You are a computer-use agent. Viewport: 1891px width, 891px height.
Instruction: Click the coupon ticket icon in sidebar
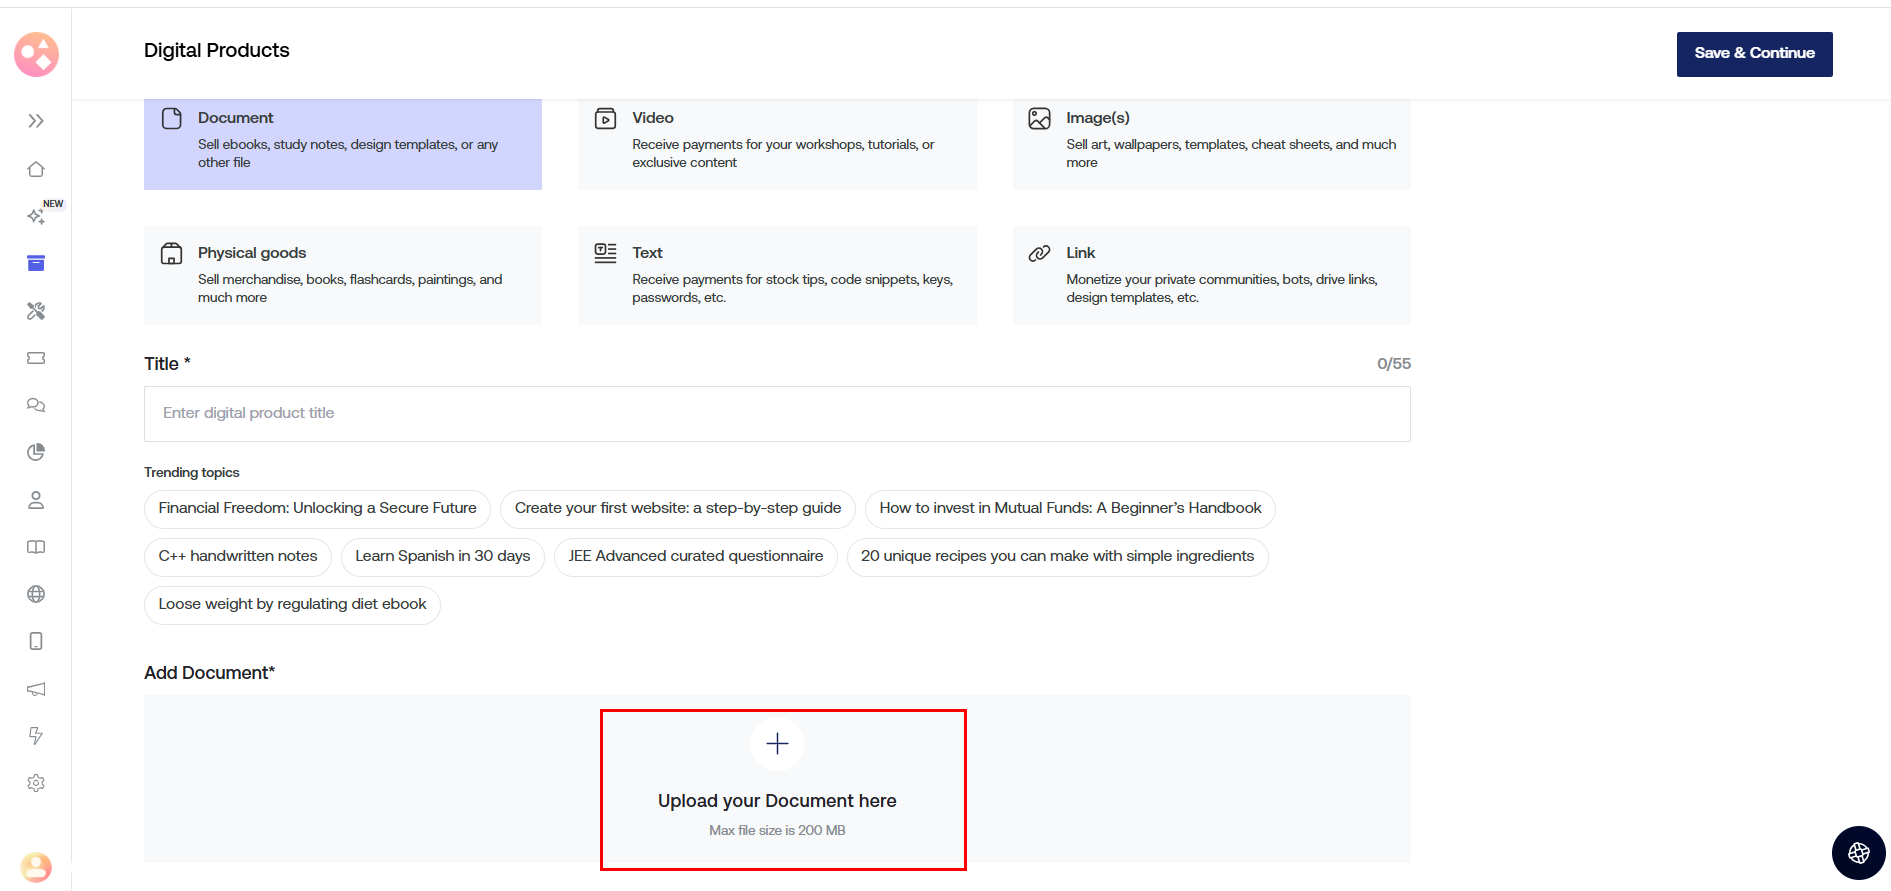point(36,358)
